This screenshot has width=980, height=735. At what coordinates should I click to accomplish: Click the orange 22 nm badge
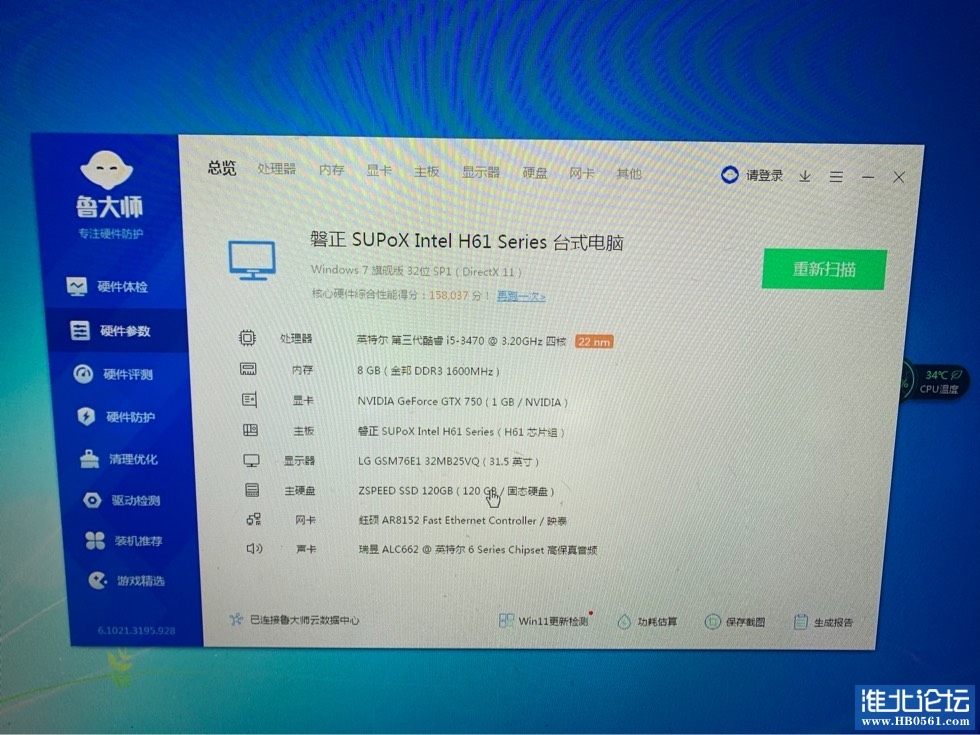[594, 342]
